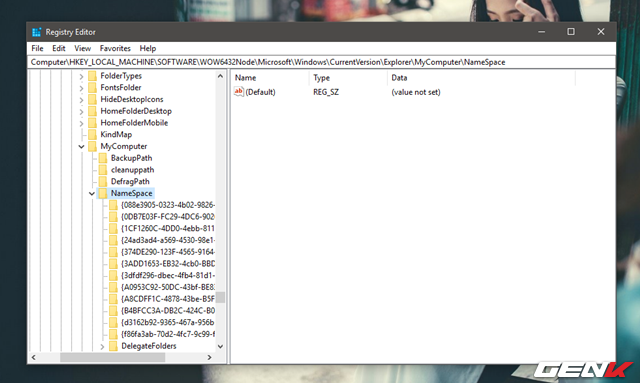Click the {A0953C92-50DC key folder icon
640x383 pixels.
[113, 287]
